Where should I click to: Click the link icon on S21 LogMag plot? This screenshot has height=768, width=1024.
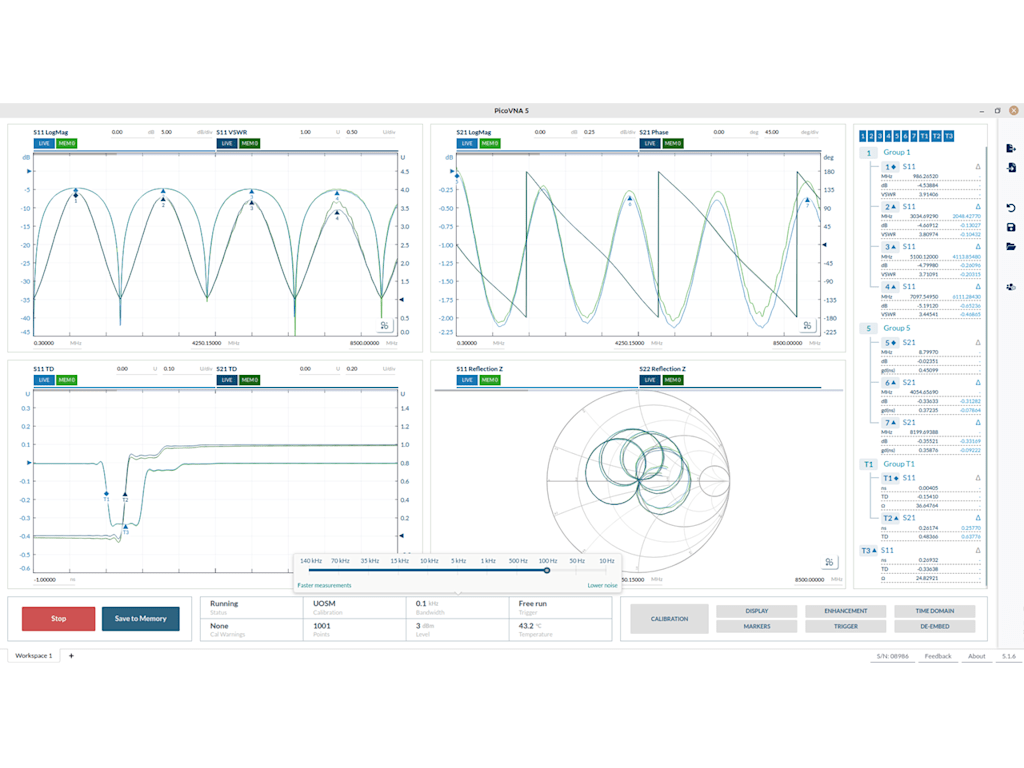808,325
